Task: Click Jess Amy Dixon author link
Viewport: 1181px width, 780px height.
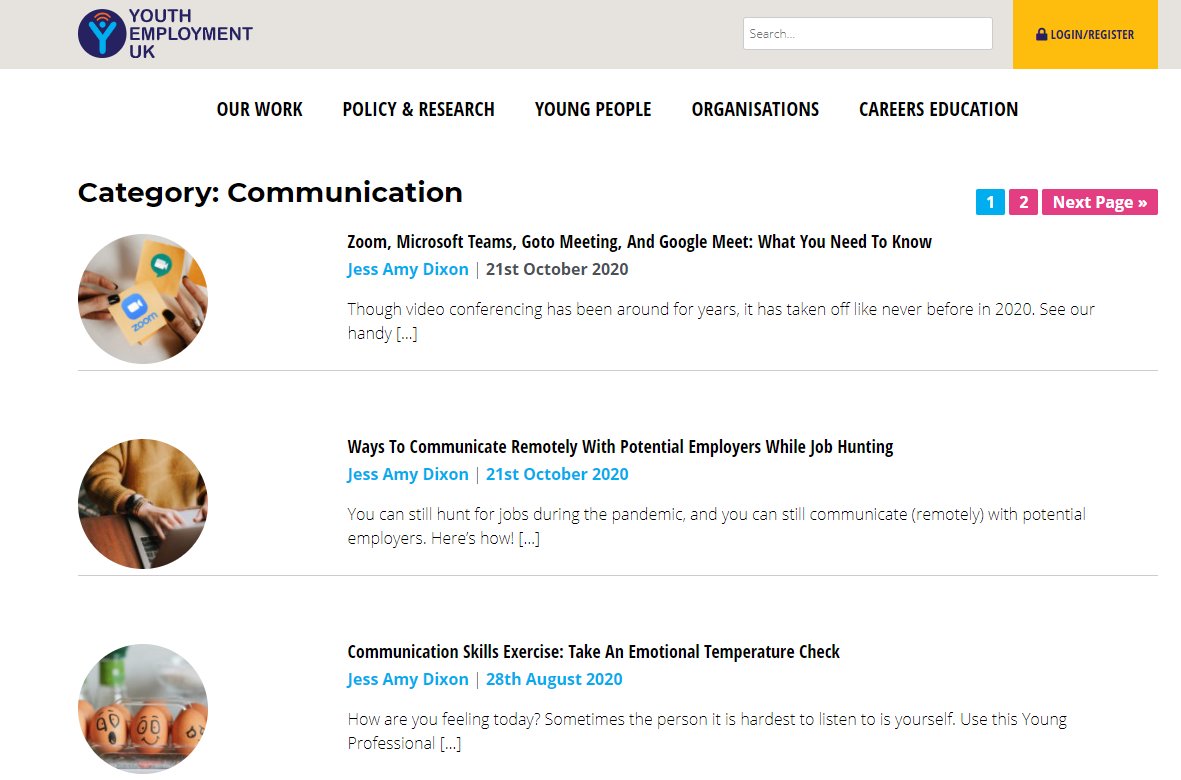Action: coord(407,268)
